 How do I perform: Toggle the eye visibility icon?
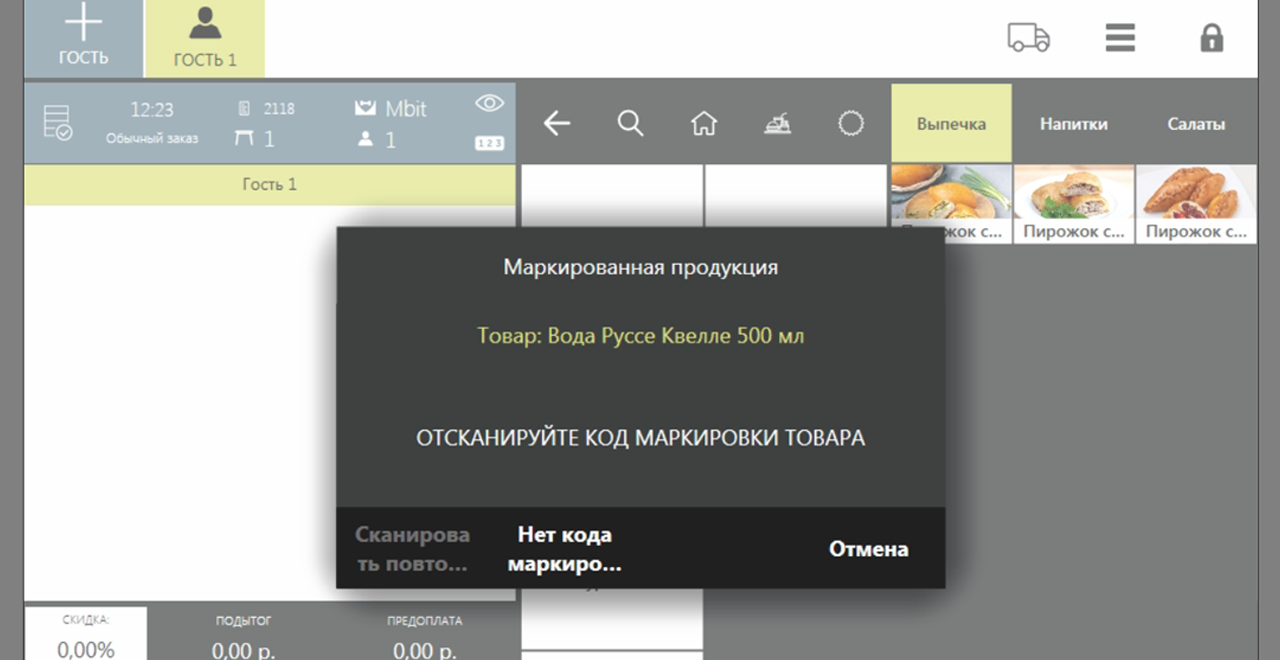(488, 103)
